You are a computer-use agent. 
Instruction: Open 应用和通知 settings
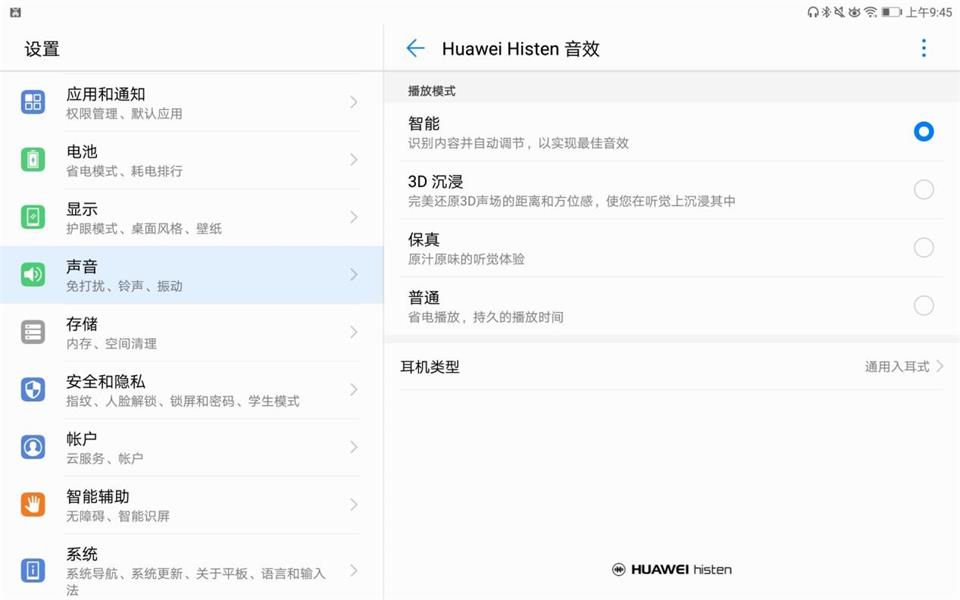[192, 102]
